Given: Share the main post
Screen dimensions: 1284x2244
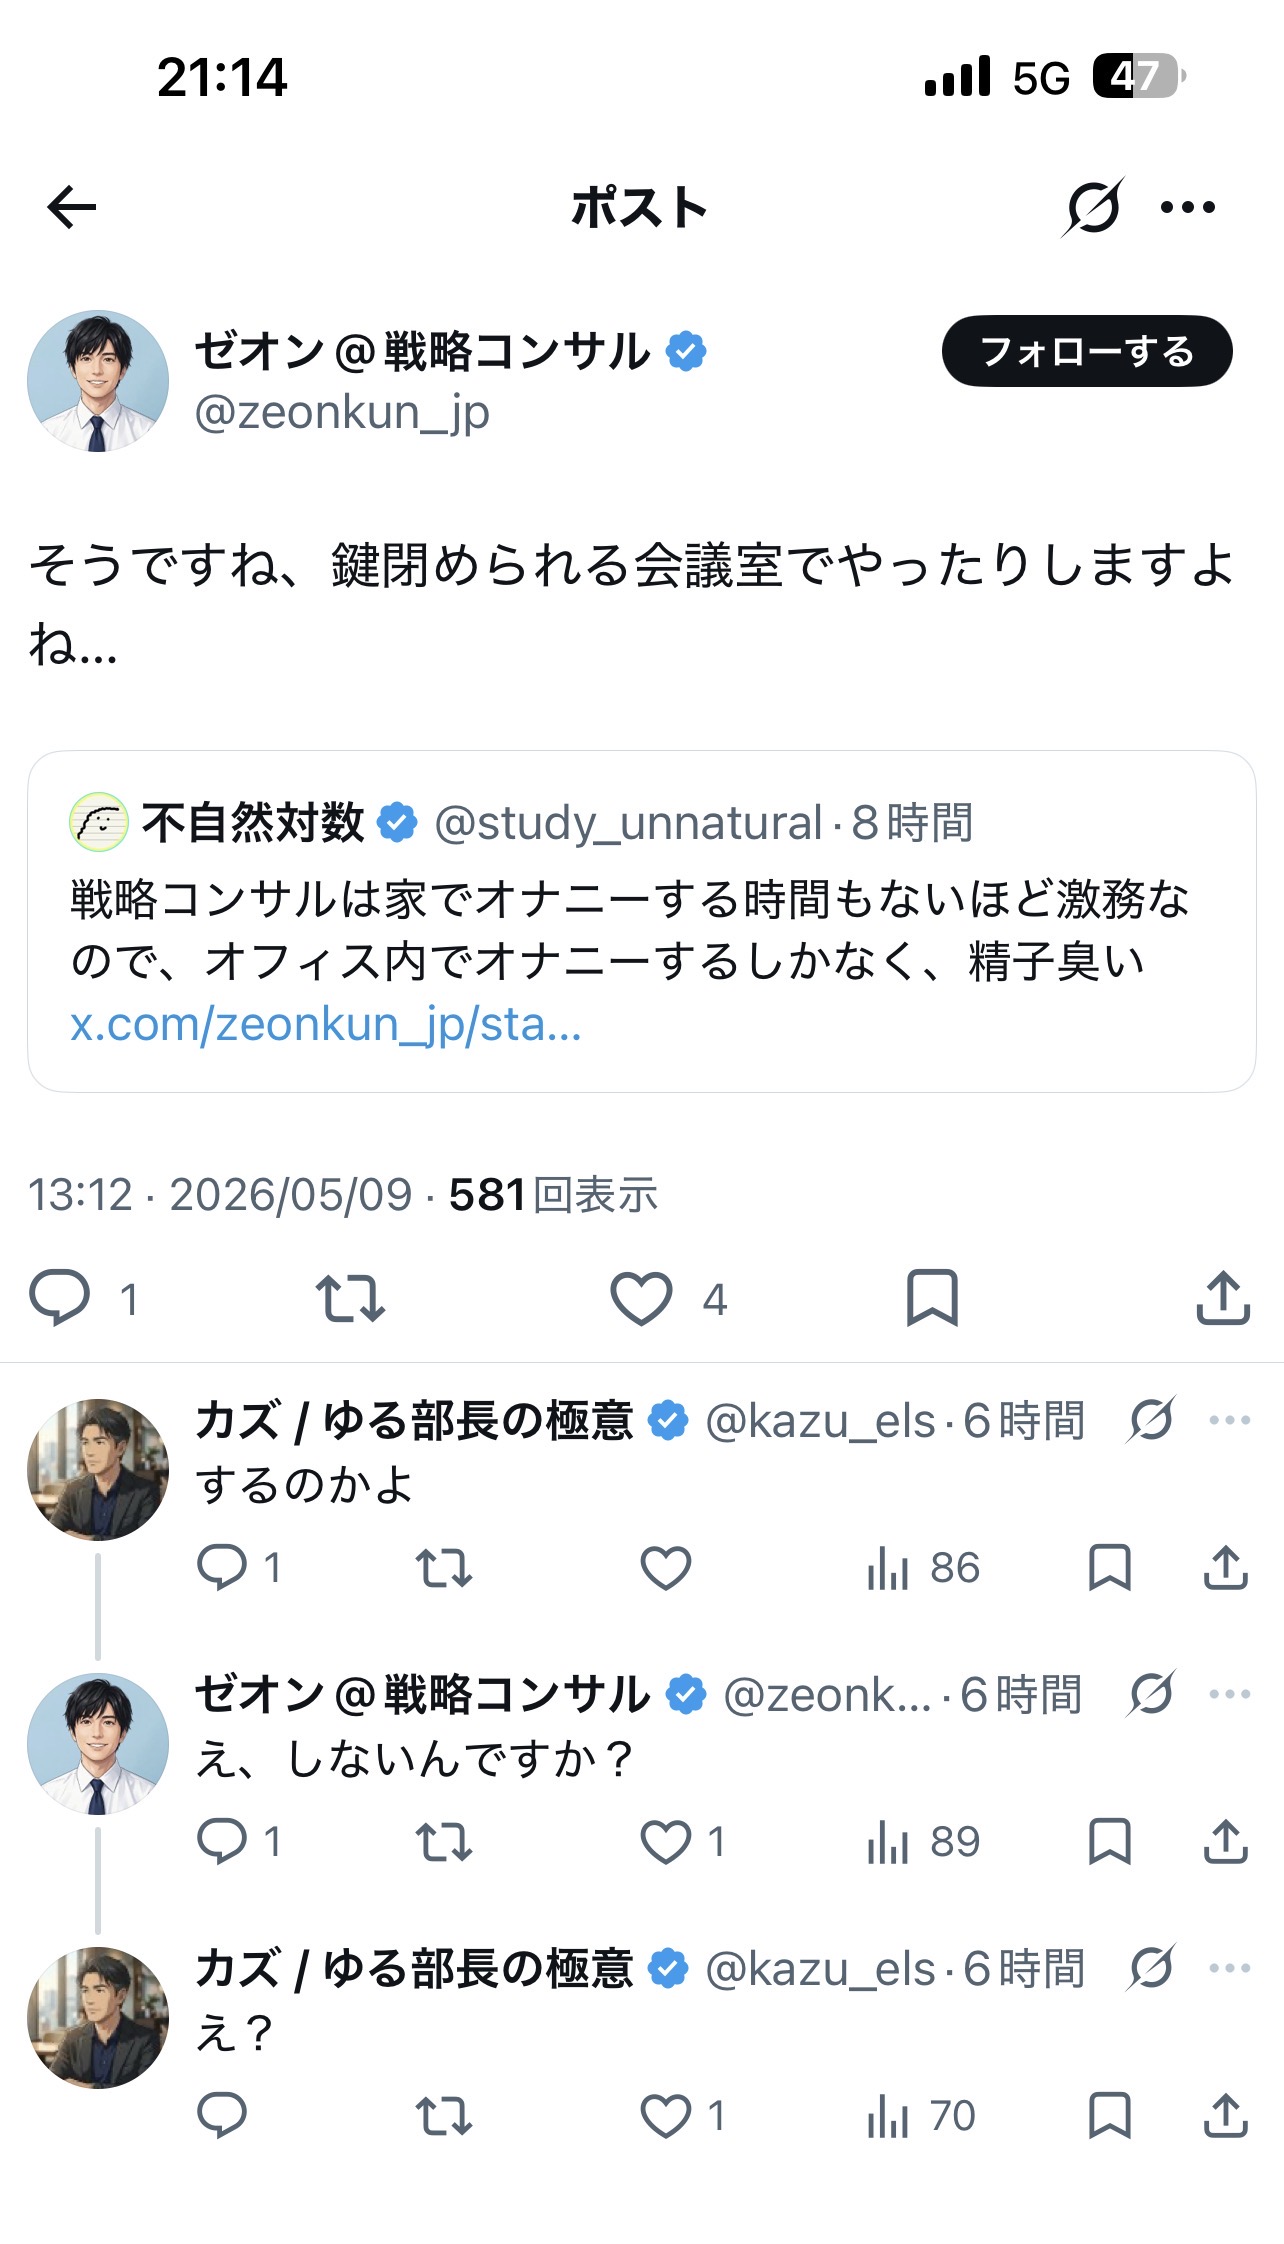Looking at the screenshot, I should point(1223,1298).
